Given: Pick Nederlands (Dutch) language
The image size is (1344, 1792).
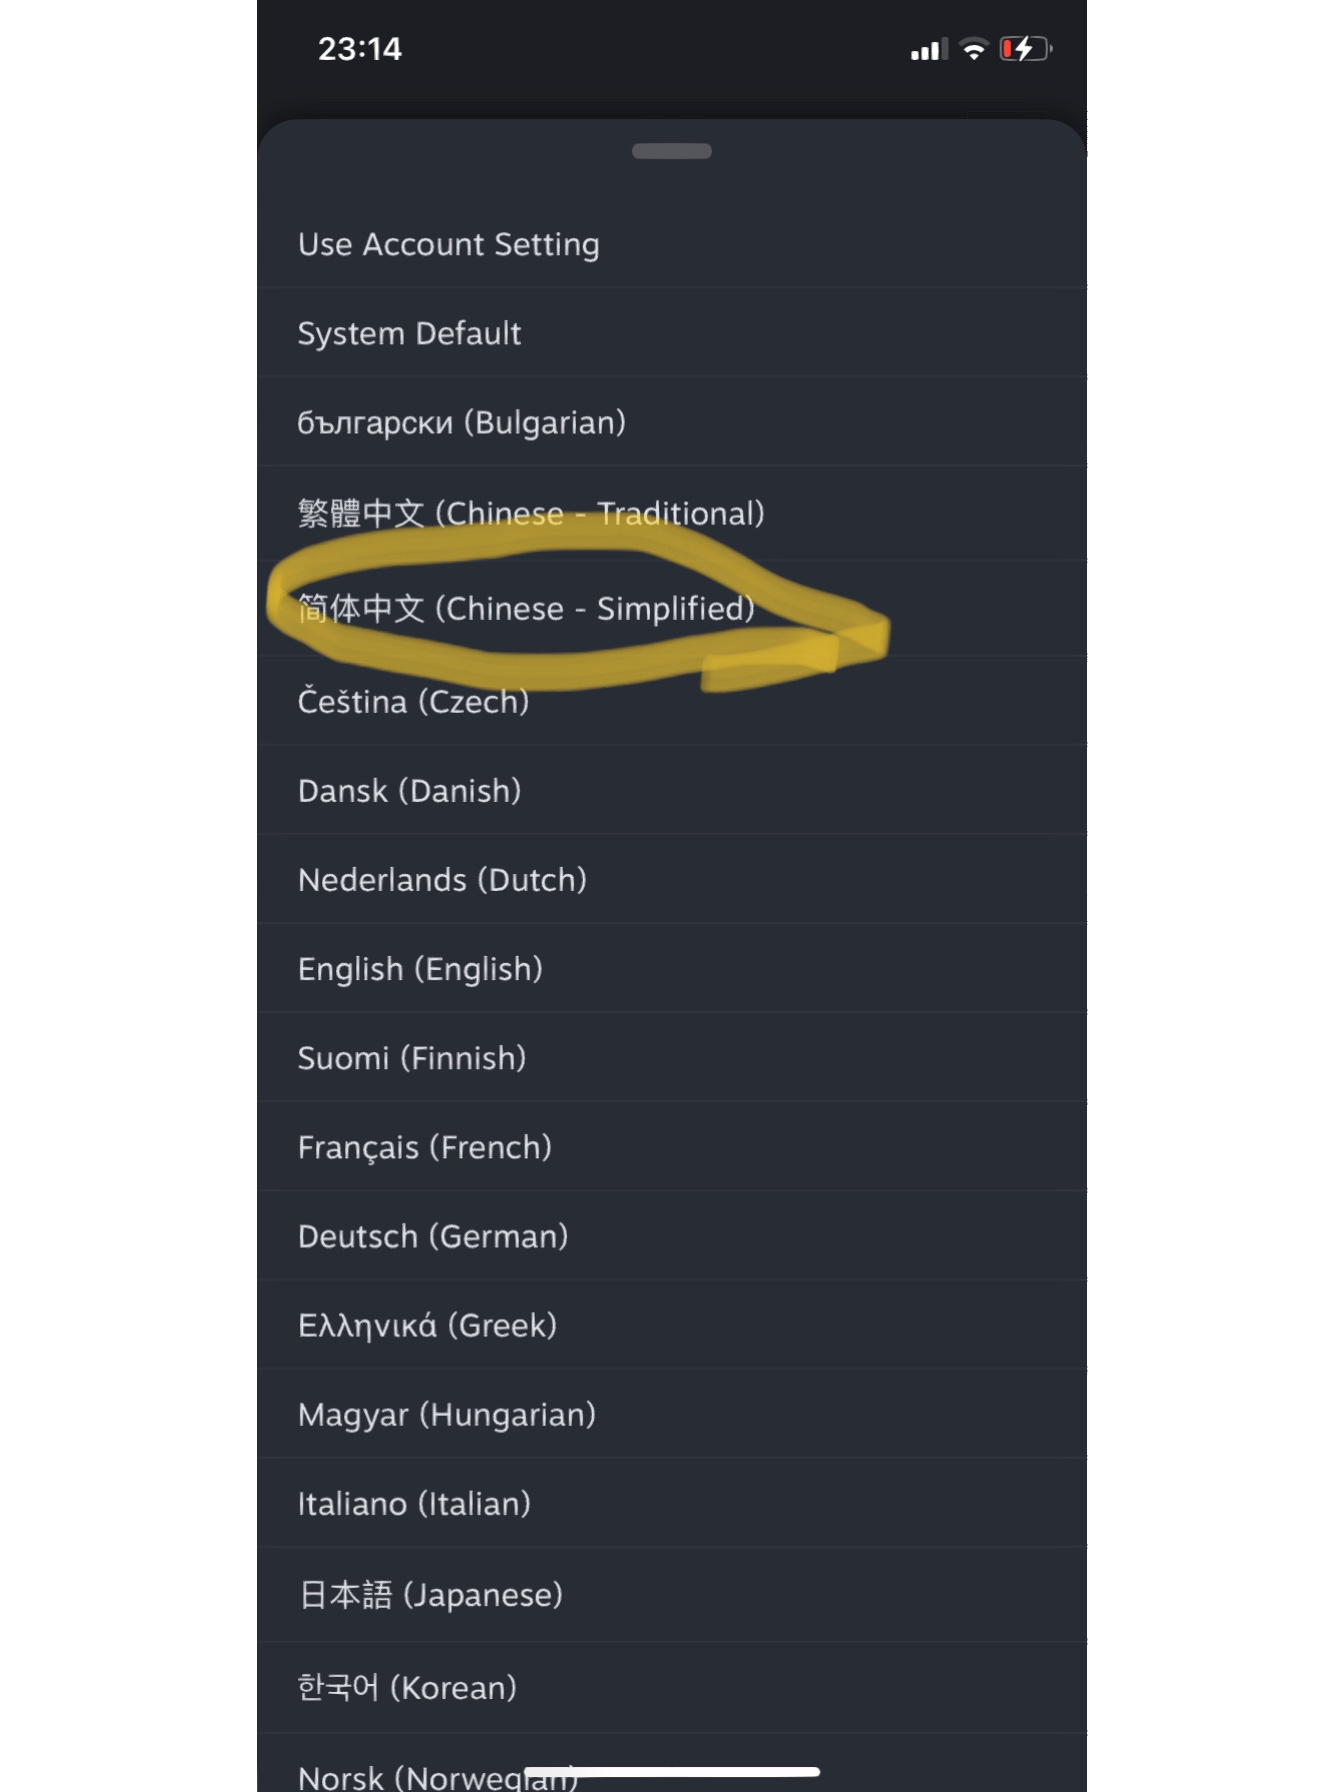Looking at the screenshot, I should [x=672, y=879].
